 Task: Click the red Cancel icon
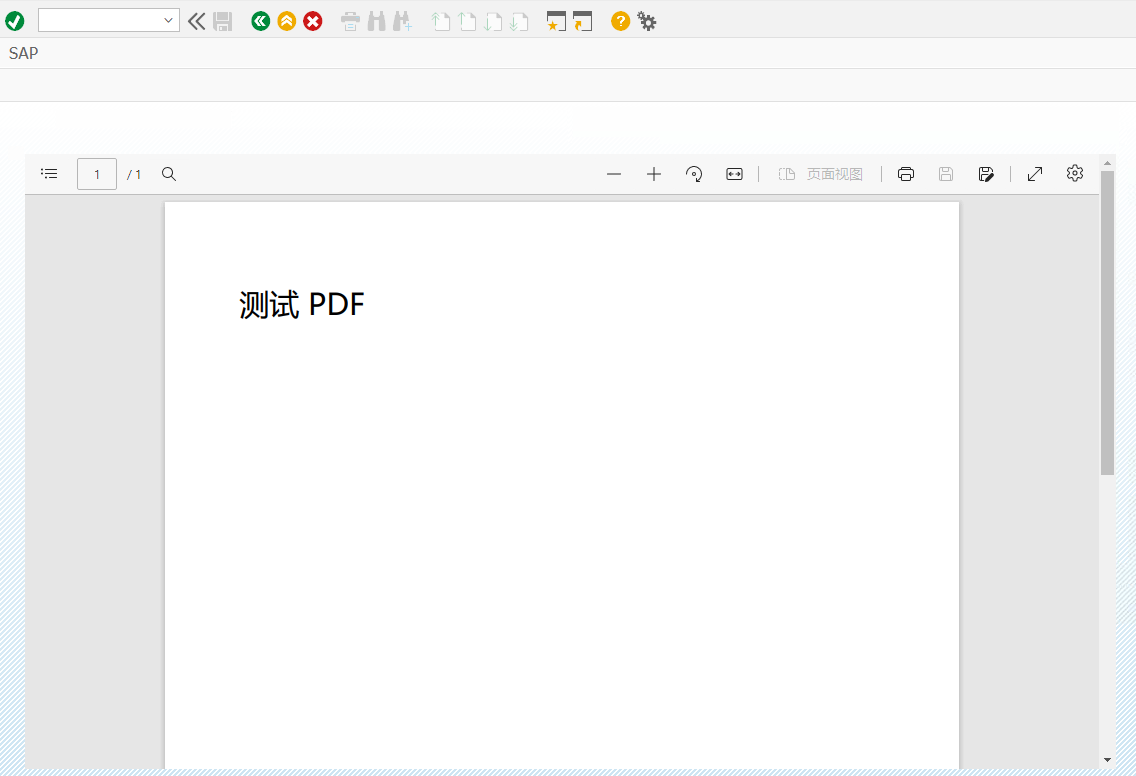point(313,21)
